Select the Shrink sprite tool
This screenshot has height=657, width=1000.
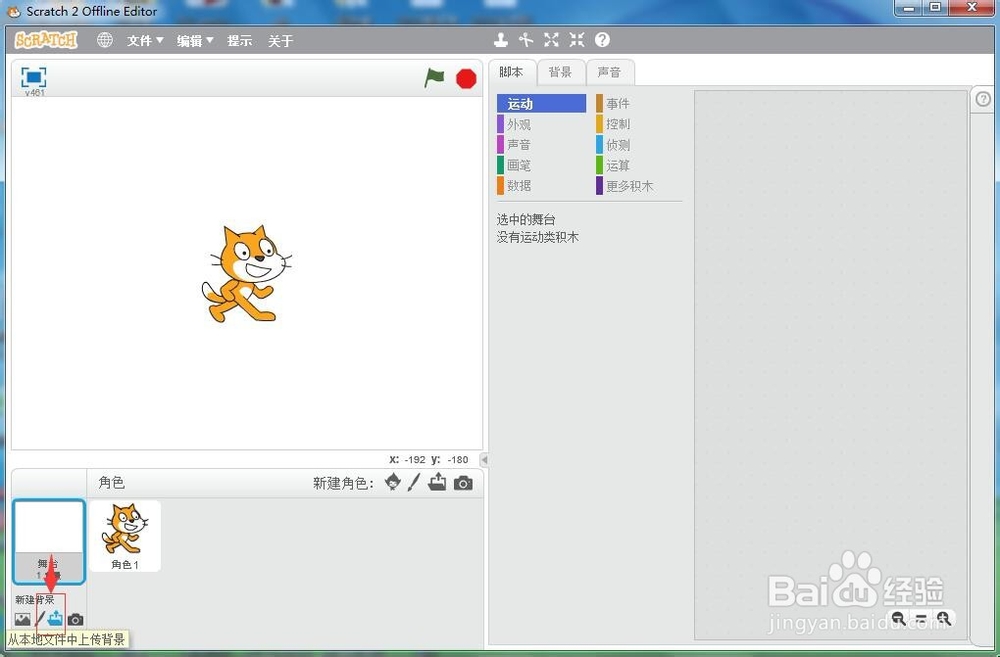click(577, 40)
